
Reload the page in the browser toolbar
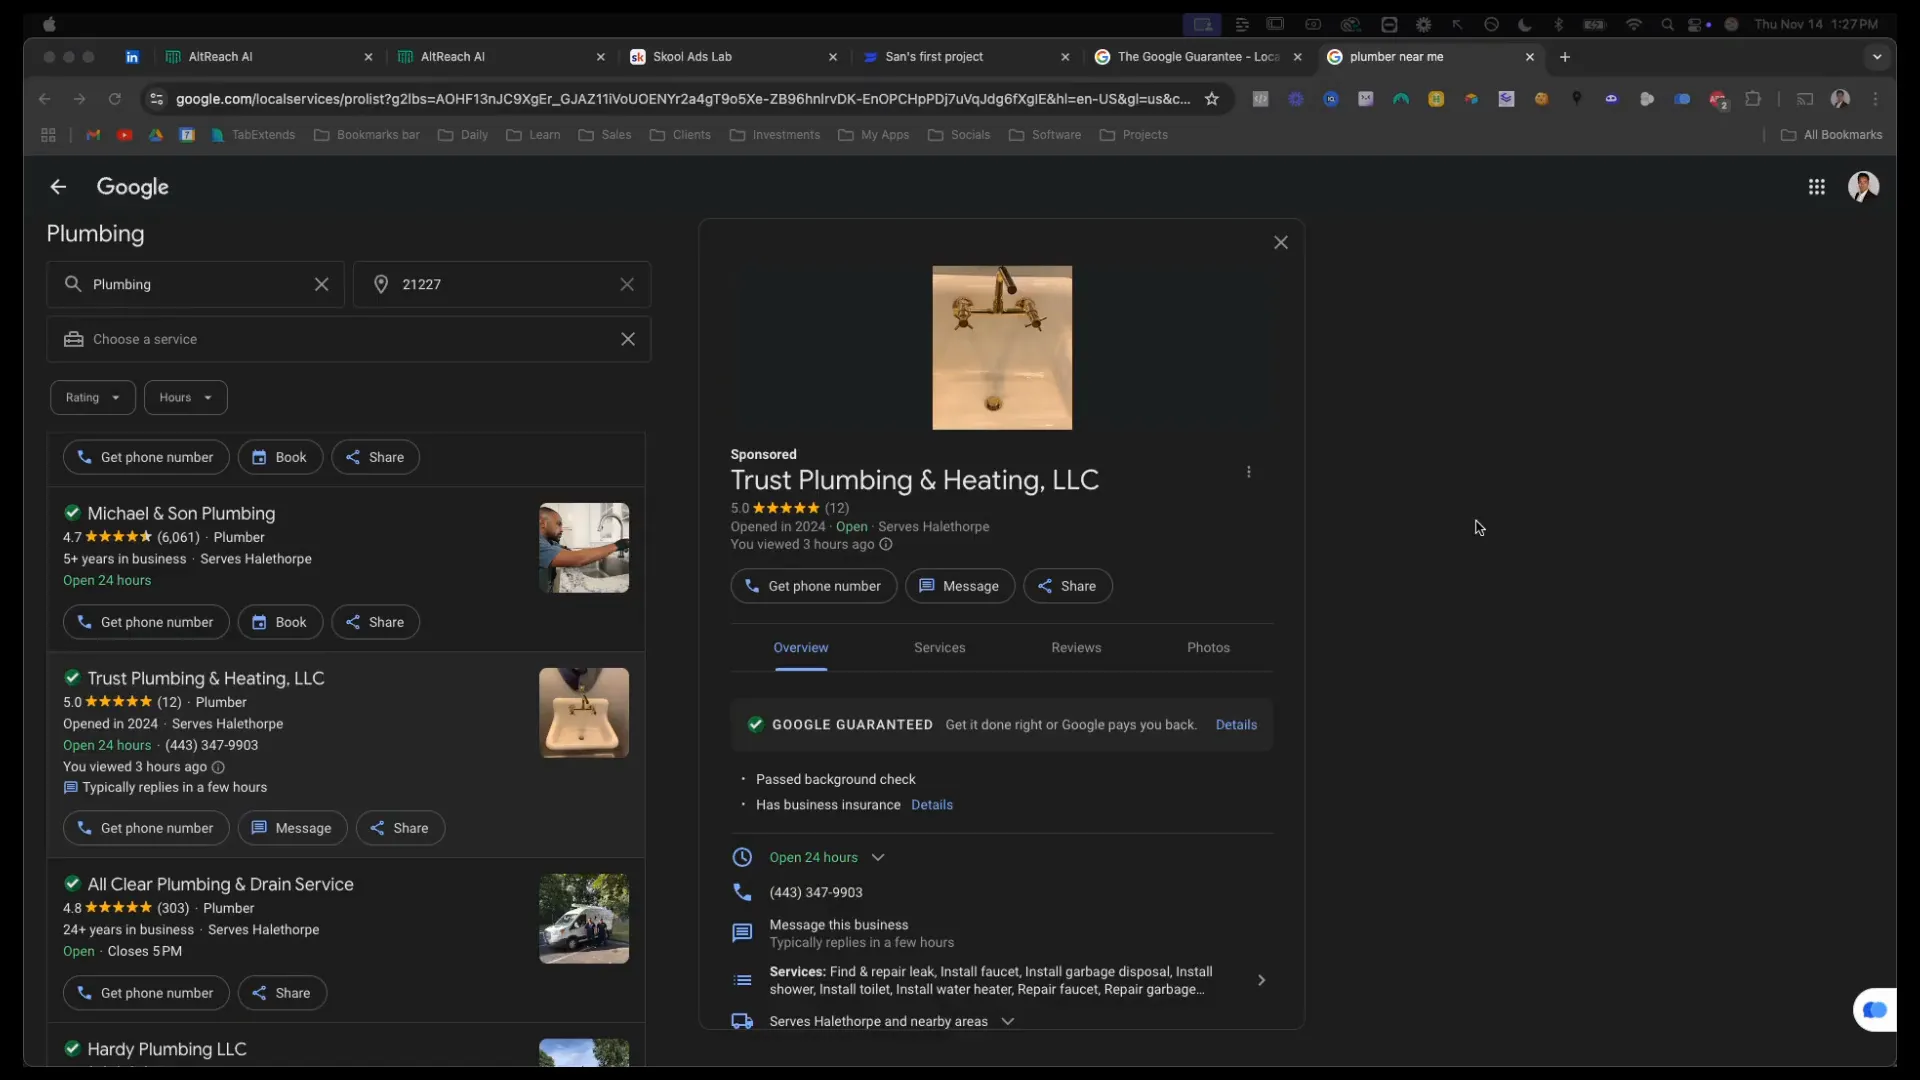(x=114, y=99)
